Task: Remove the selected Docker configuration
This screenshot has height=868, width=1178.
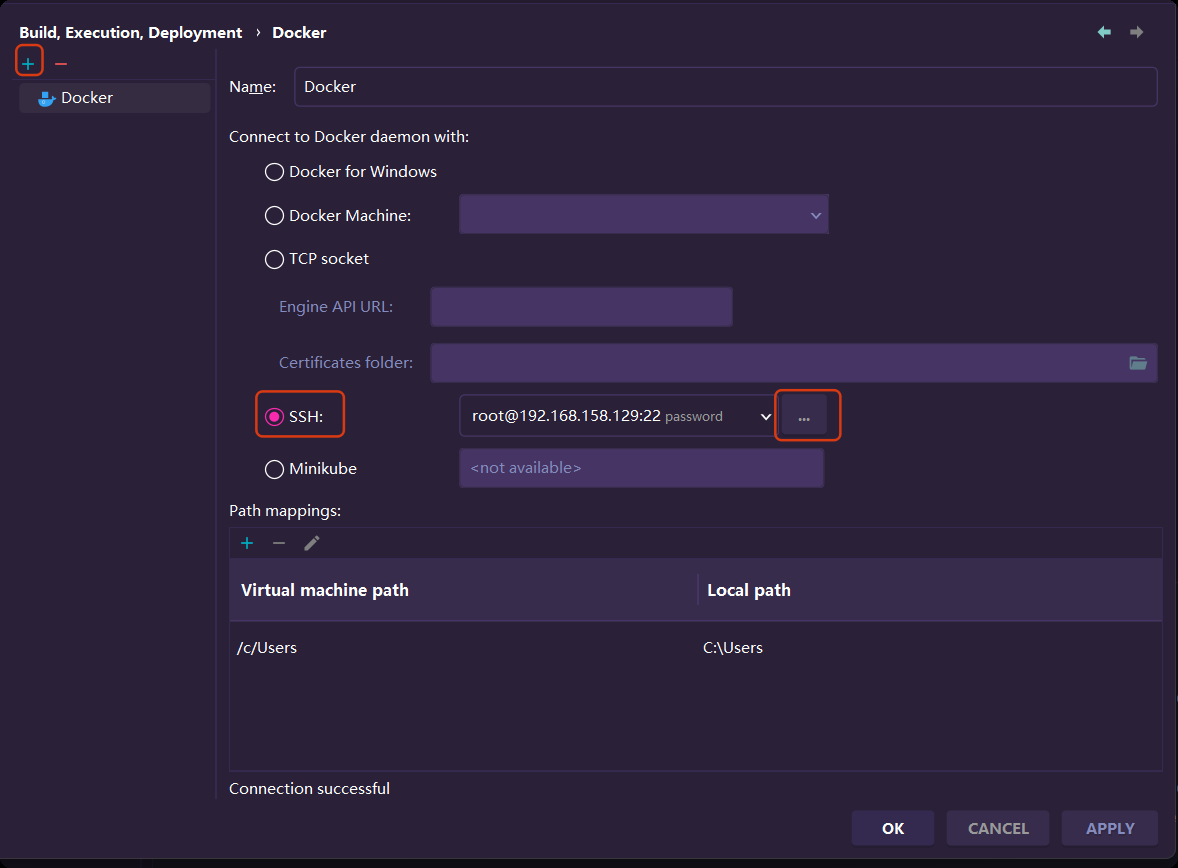Action: pyautogui.click(x=61, y=64)
